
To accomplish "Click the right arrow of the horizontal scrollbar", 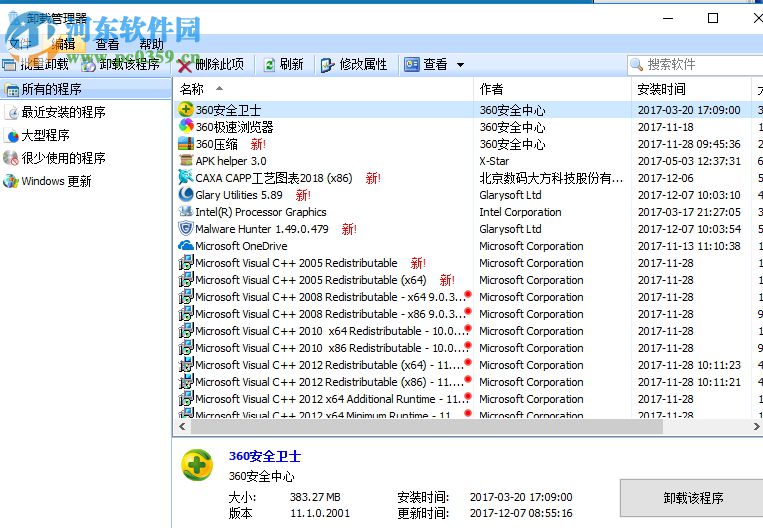I will pos(756,427).
